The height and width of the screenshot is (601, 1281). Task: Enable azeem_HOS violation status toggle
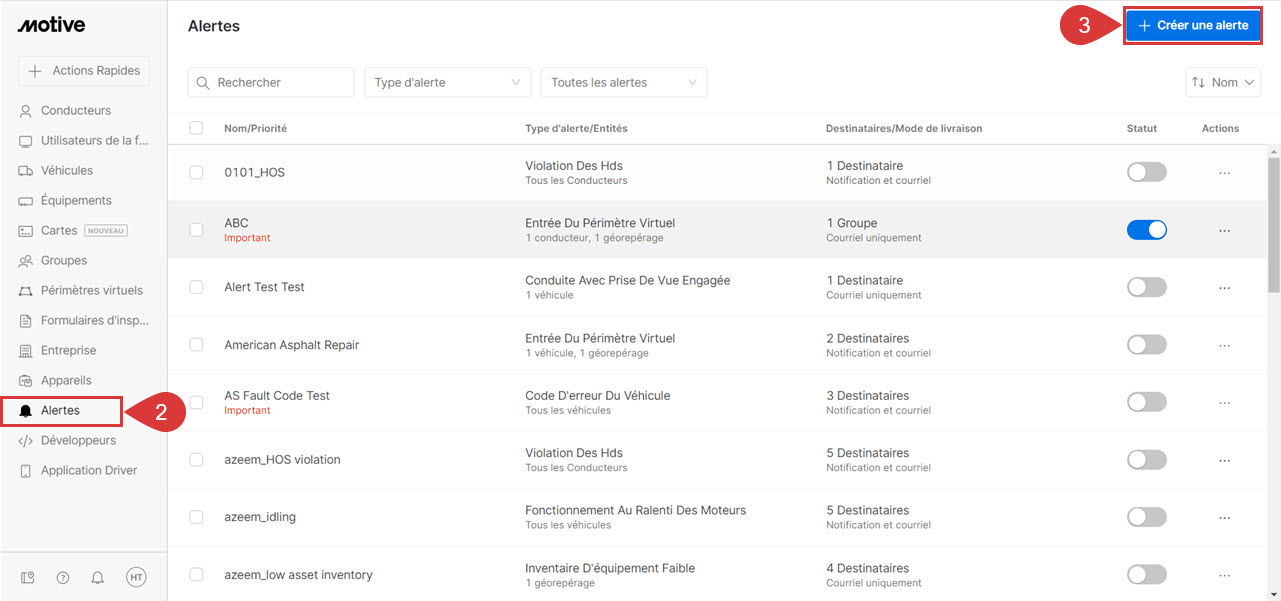[1146, 460]
